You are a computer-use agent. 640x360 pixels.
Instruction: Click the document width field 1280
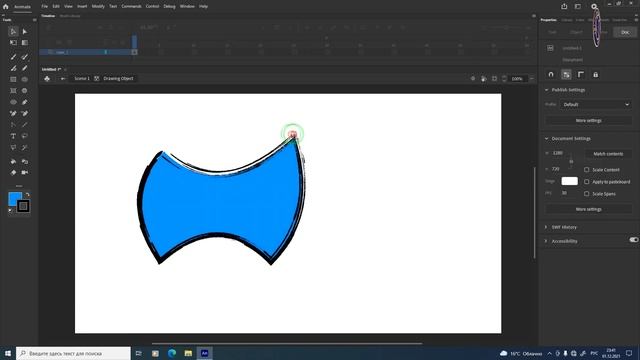tap(558, 153)
